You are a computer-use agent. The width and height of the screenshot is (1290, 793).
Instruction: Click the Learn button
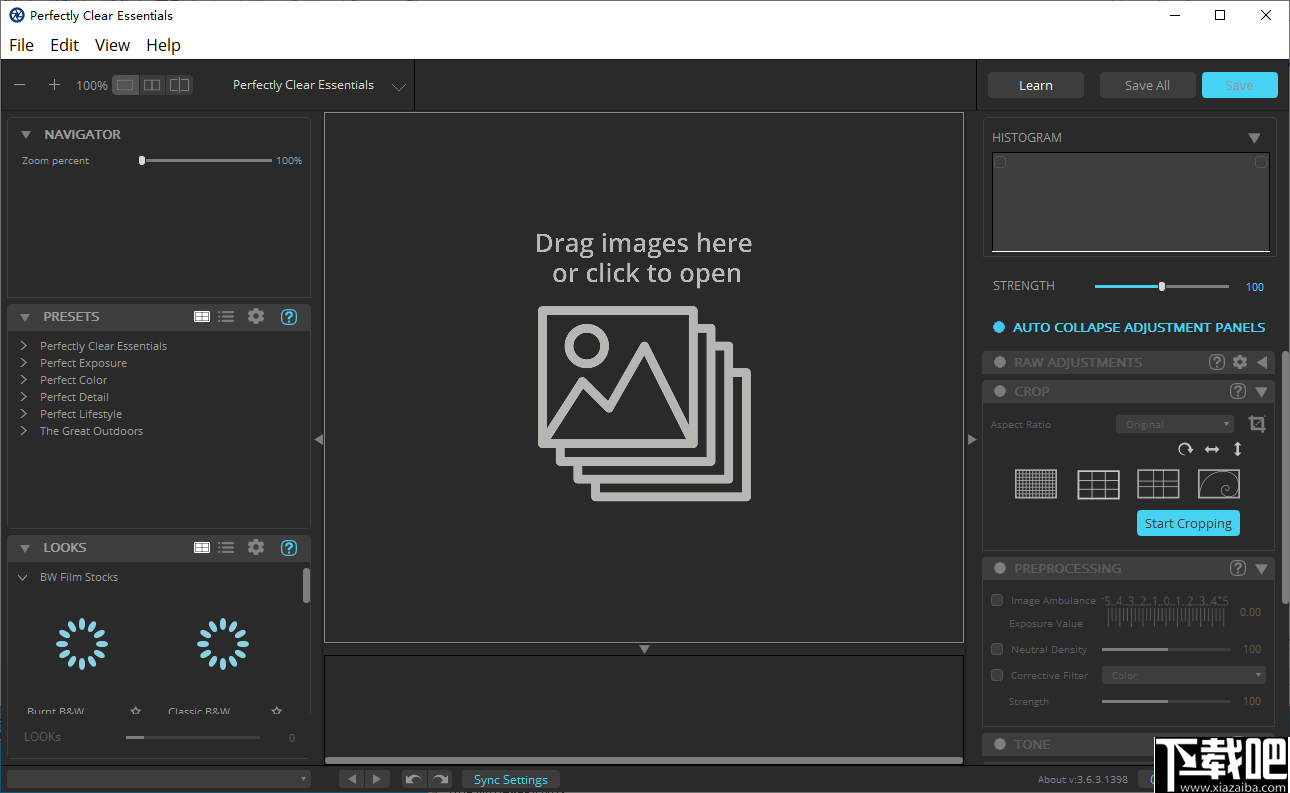(1036, 85)
